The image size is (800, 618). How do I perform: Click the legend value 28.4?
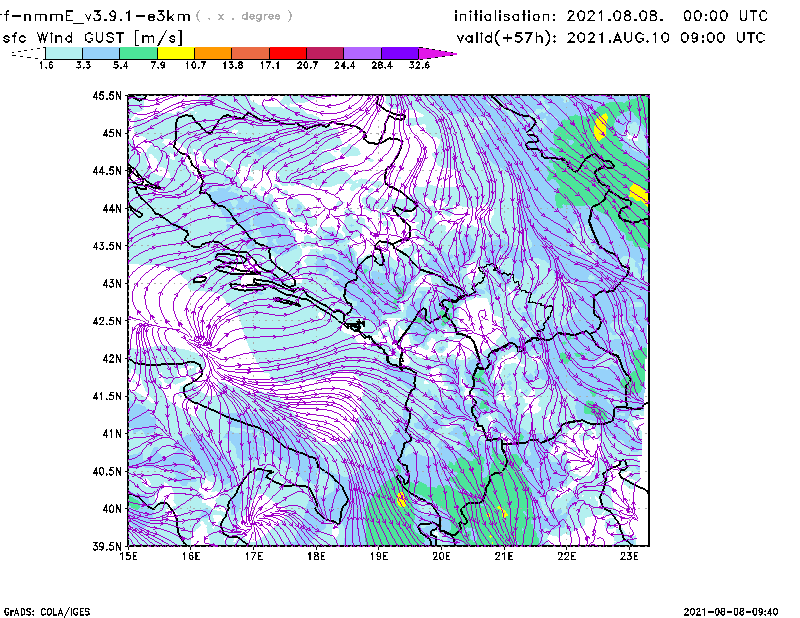click(x=382, y=65)
